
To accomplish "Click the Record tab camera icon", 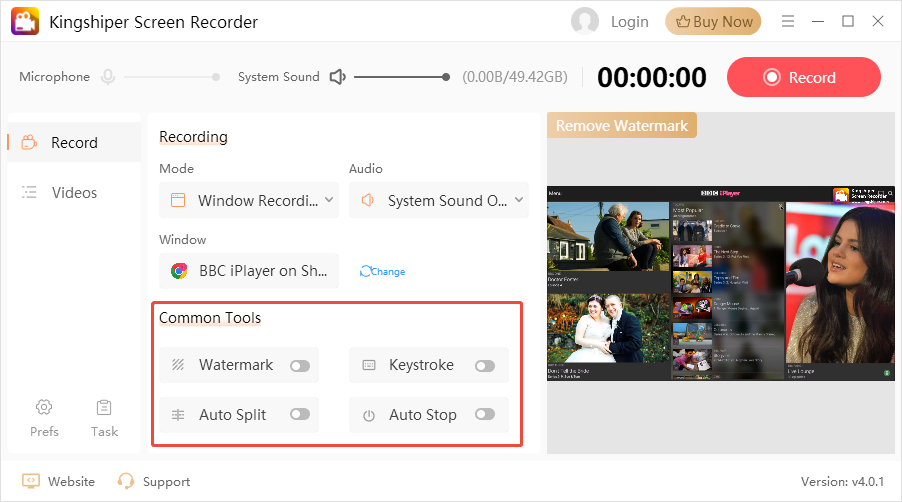I will tap(29, 142).
